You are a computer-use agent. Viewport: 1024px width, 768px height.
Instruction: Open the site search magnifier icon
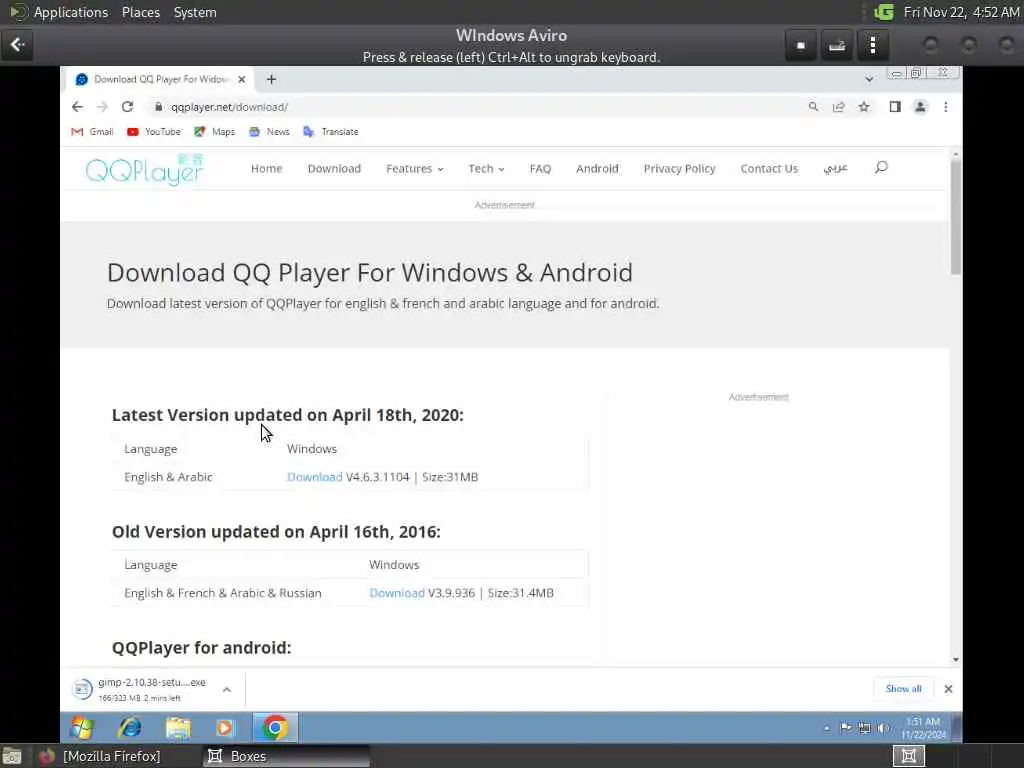(x=881, y=168)
